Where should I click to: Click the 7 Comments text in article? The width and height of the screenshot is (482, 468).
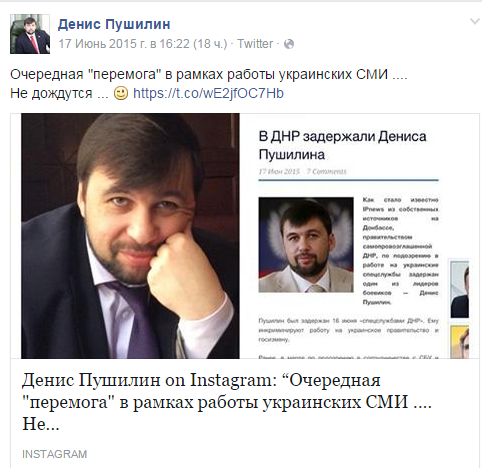[327, 171]
